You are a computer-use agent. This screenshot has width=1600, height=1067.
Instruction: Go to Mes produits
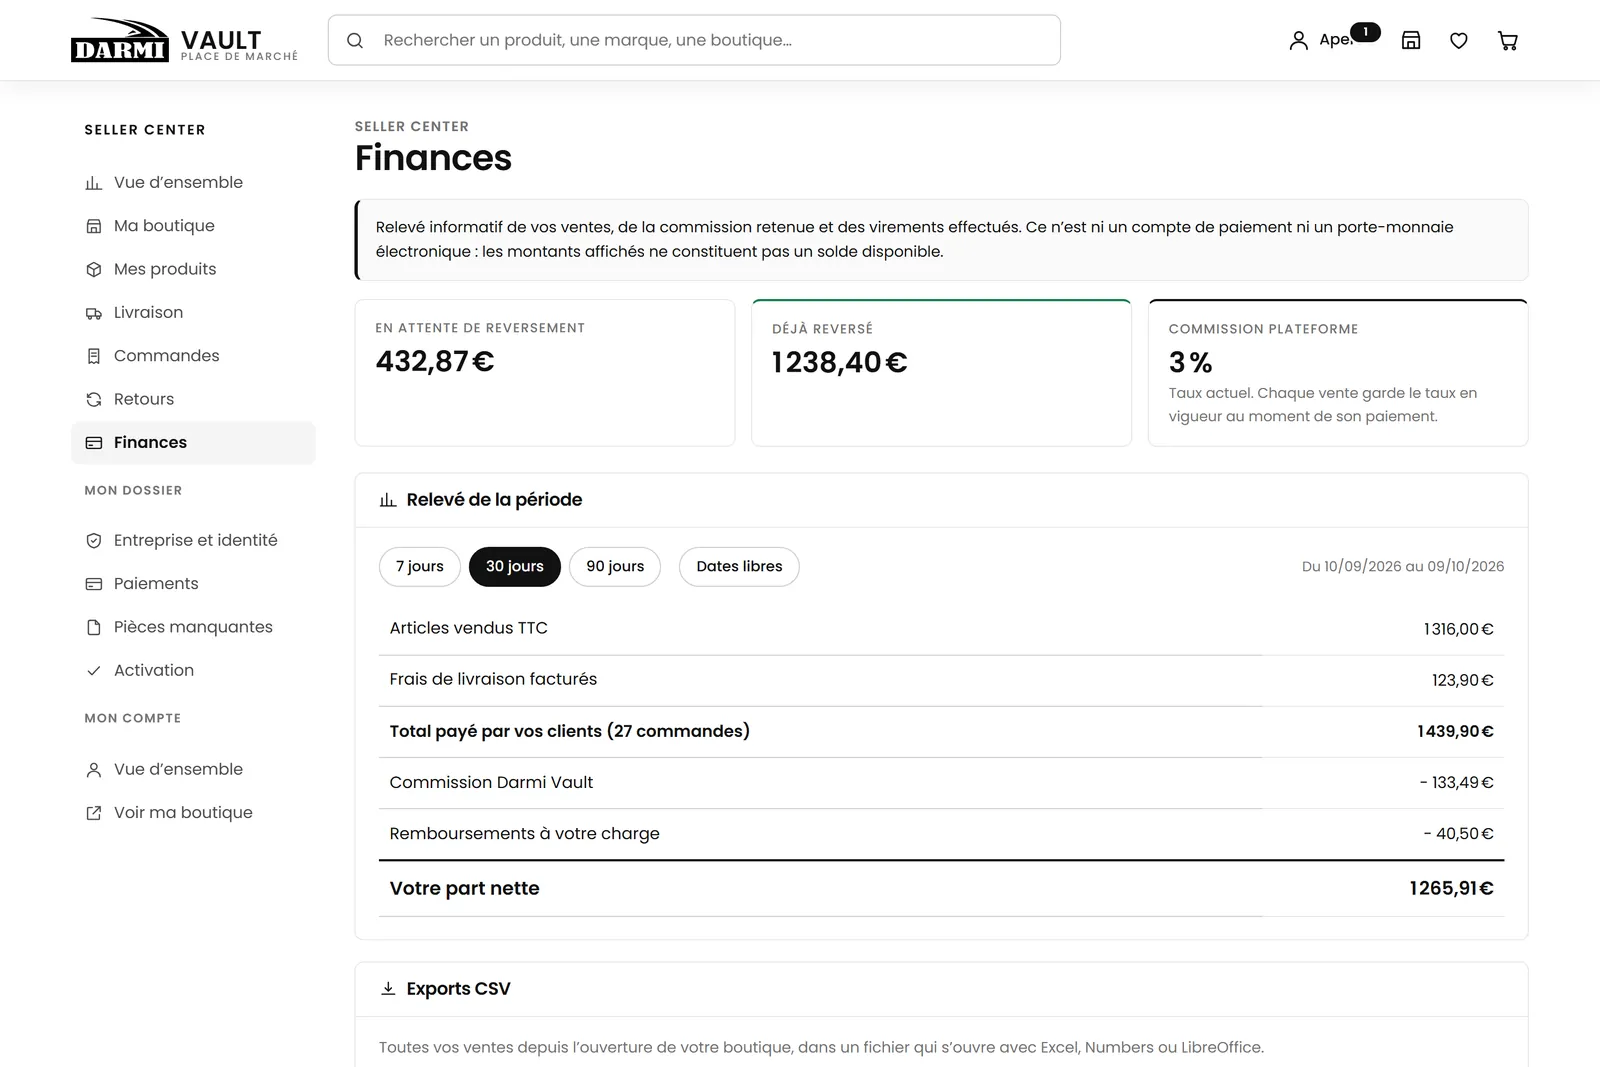coord(193,269)
